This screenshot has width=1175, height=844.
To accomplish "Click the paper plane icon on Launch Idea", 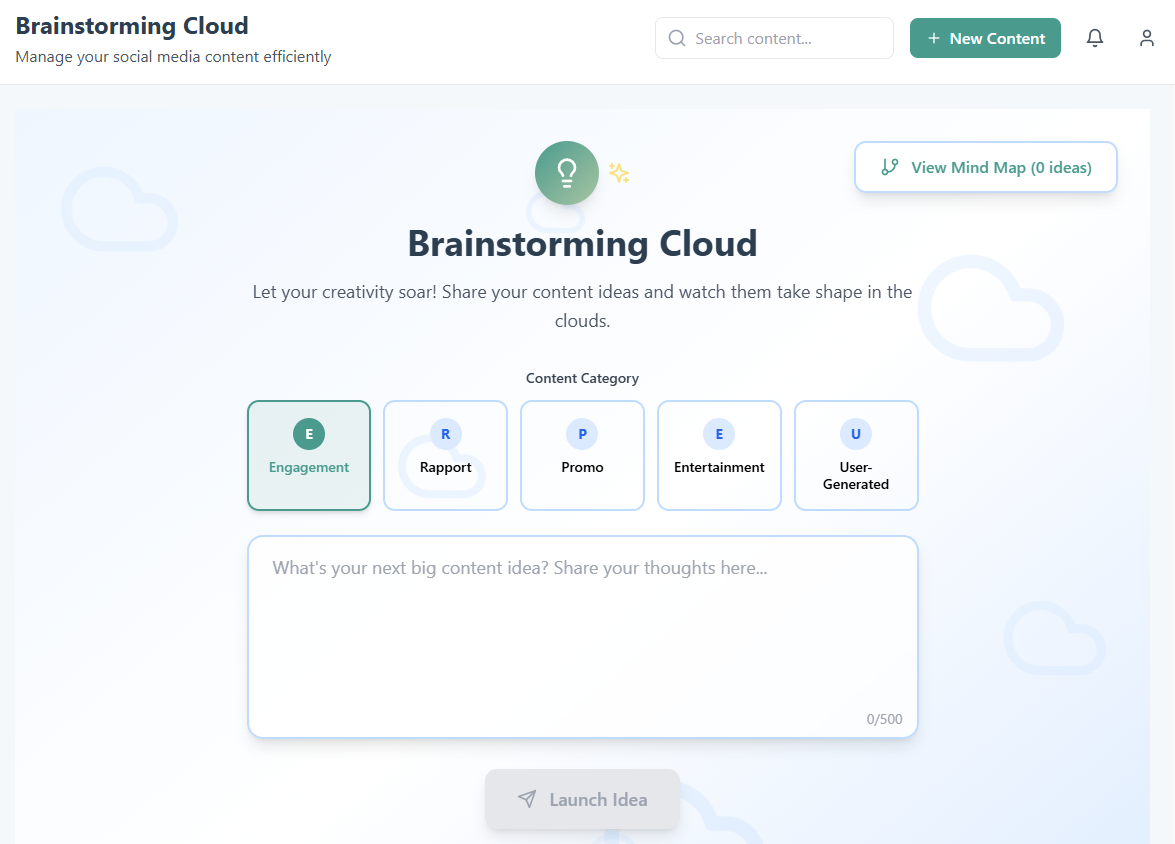I will pyautogui.click(x=526, y=799).
